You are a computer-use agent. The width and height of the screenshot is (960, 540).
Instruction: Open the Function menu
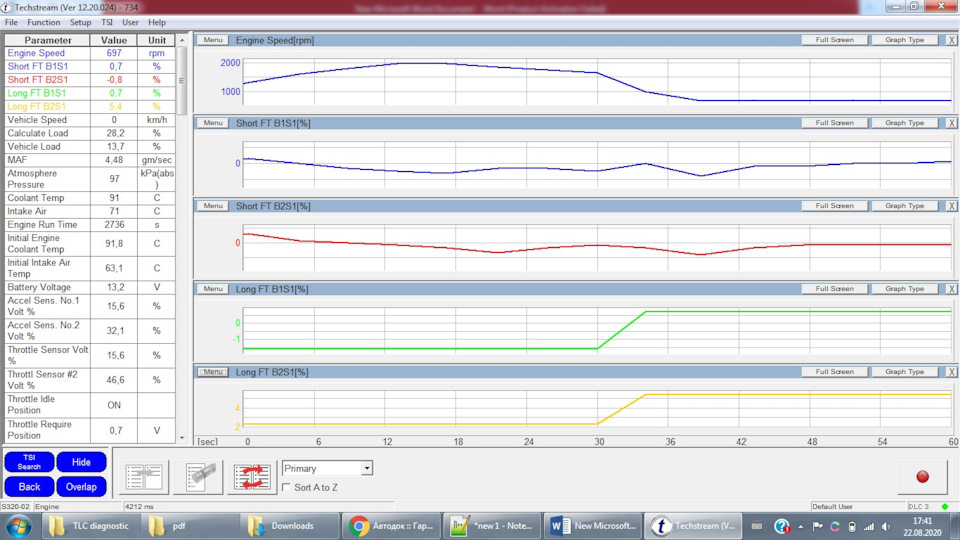click(x=43, y=22)
